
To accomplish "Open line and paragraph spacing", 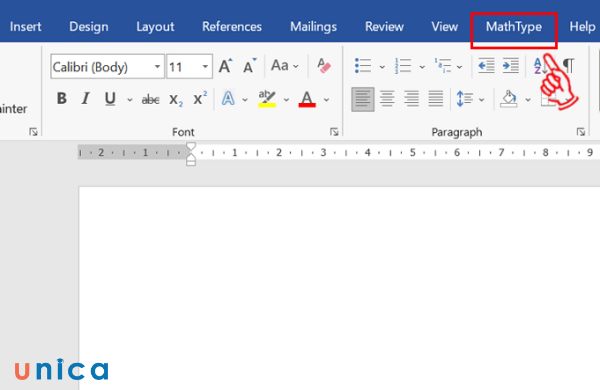I will [x=465, y=99].
